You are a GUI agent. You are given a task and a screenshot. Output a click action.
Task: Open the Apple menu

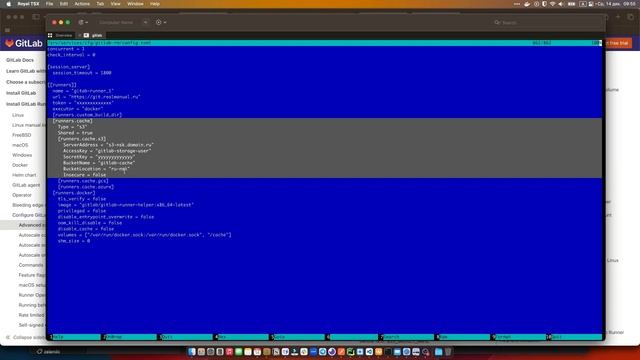pos(8,4)
